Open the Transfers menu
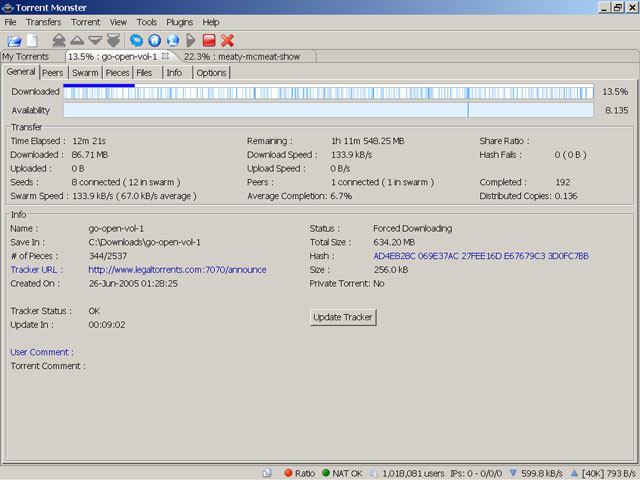Screen dimensions: 640x480 (43, 22)
